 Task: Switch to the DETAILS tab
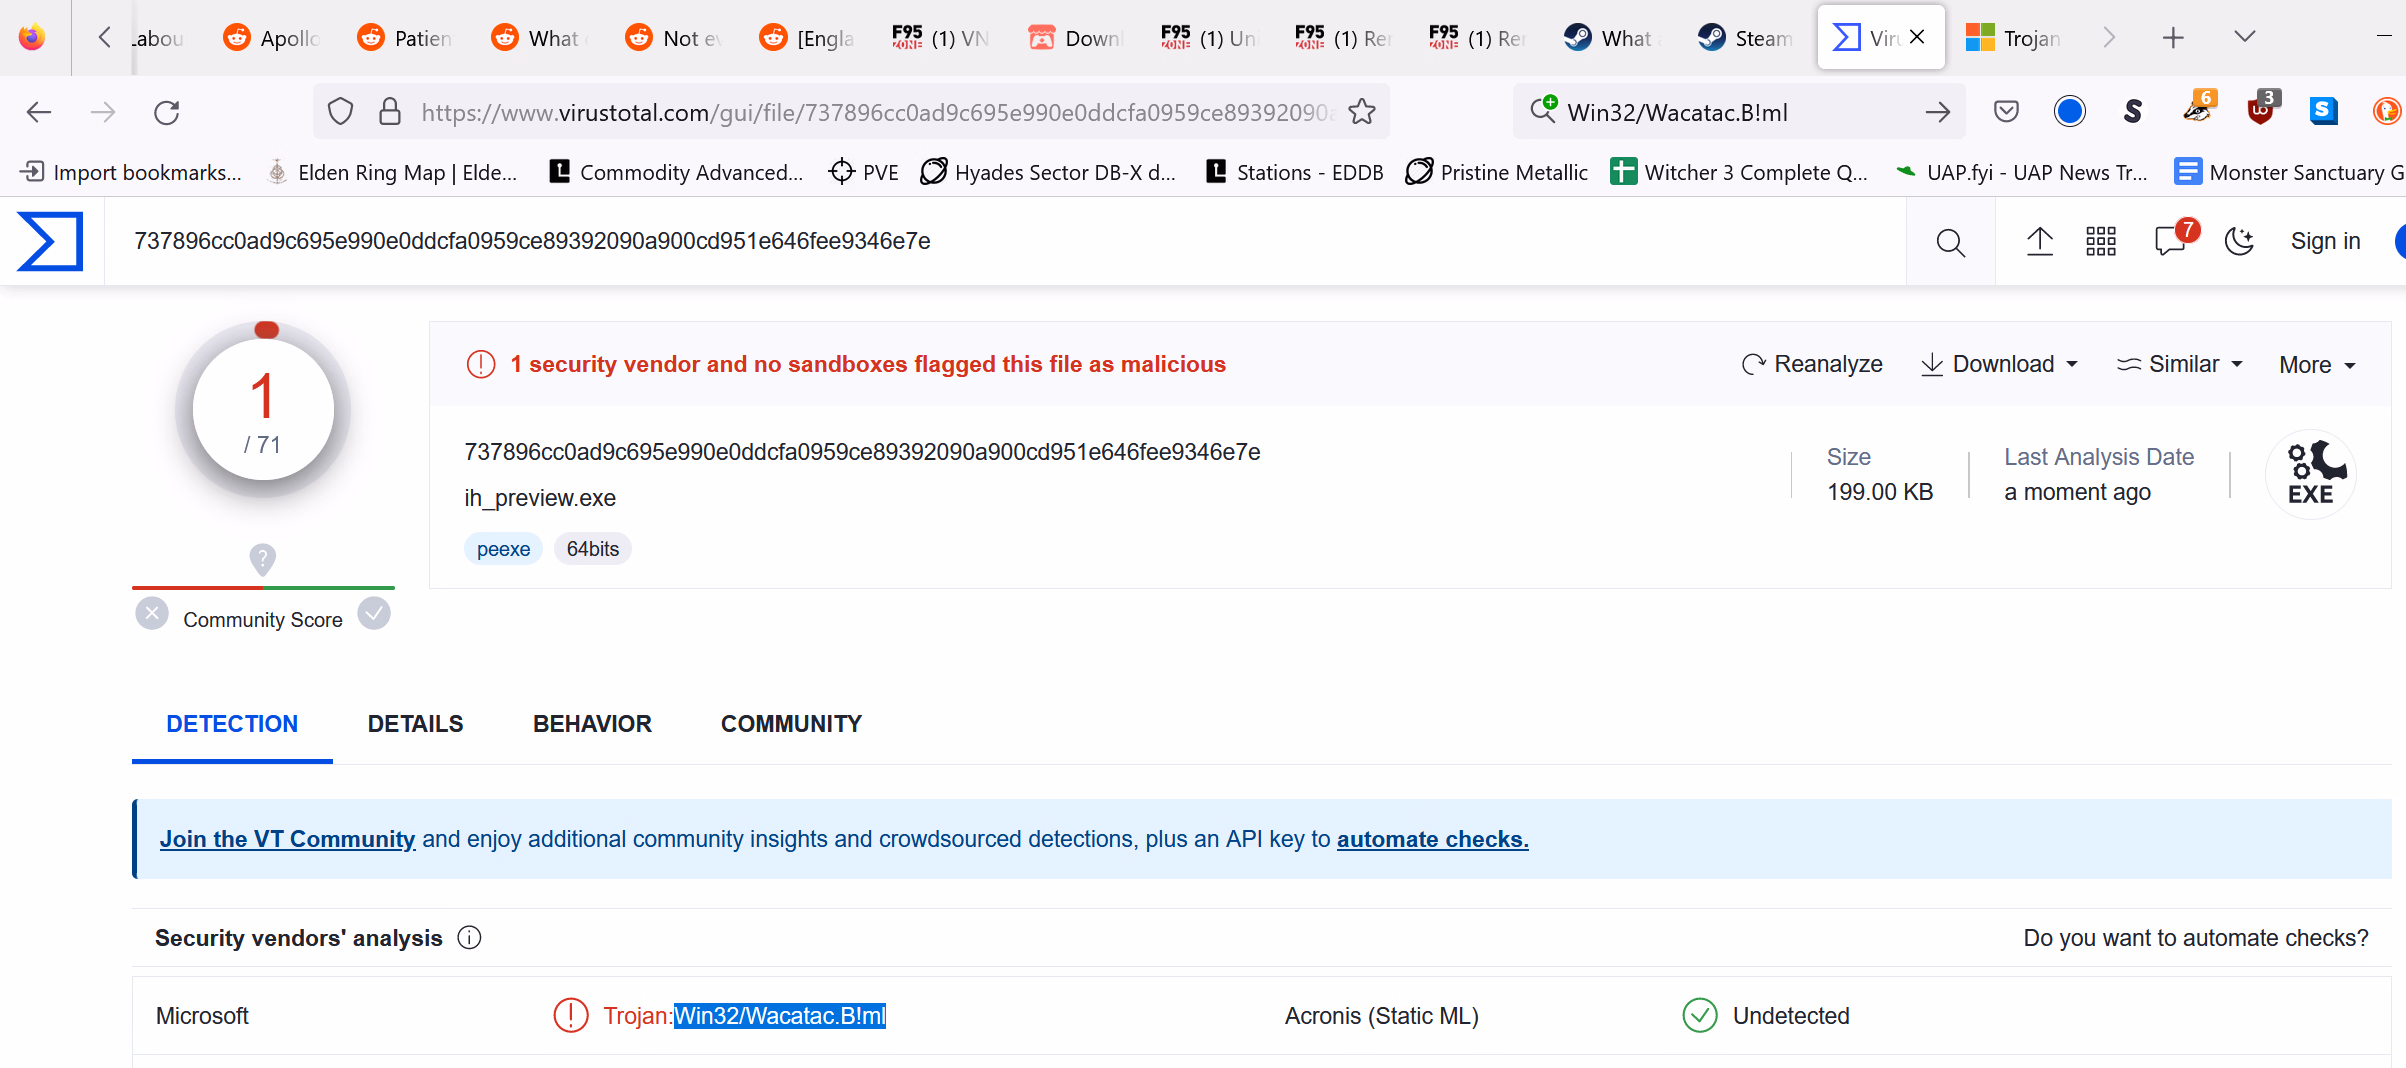(415, 724)
